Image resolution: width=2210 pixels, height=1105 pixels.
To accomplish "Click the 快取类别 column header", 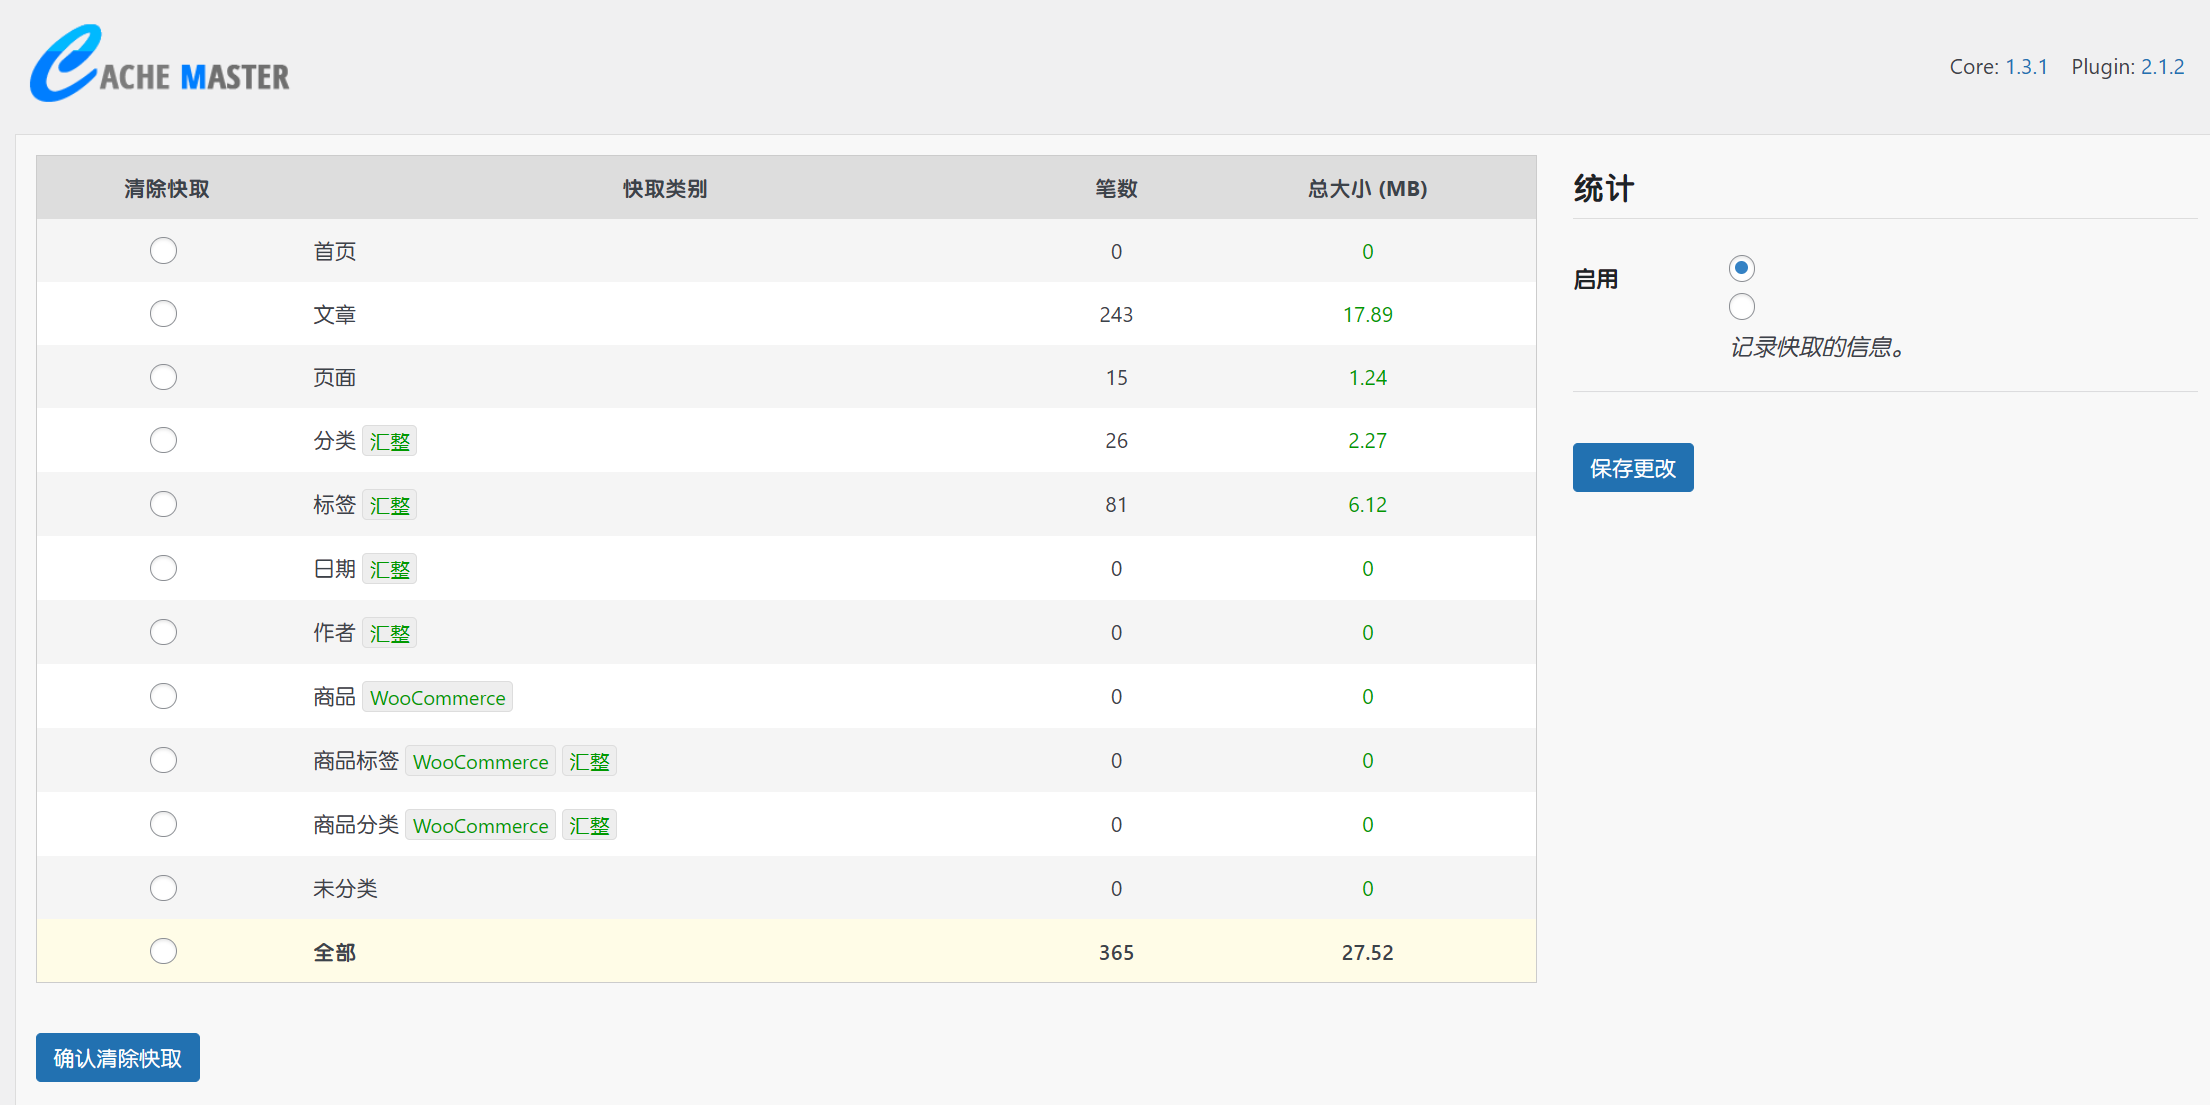I will (x=665, y=188).
